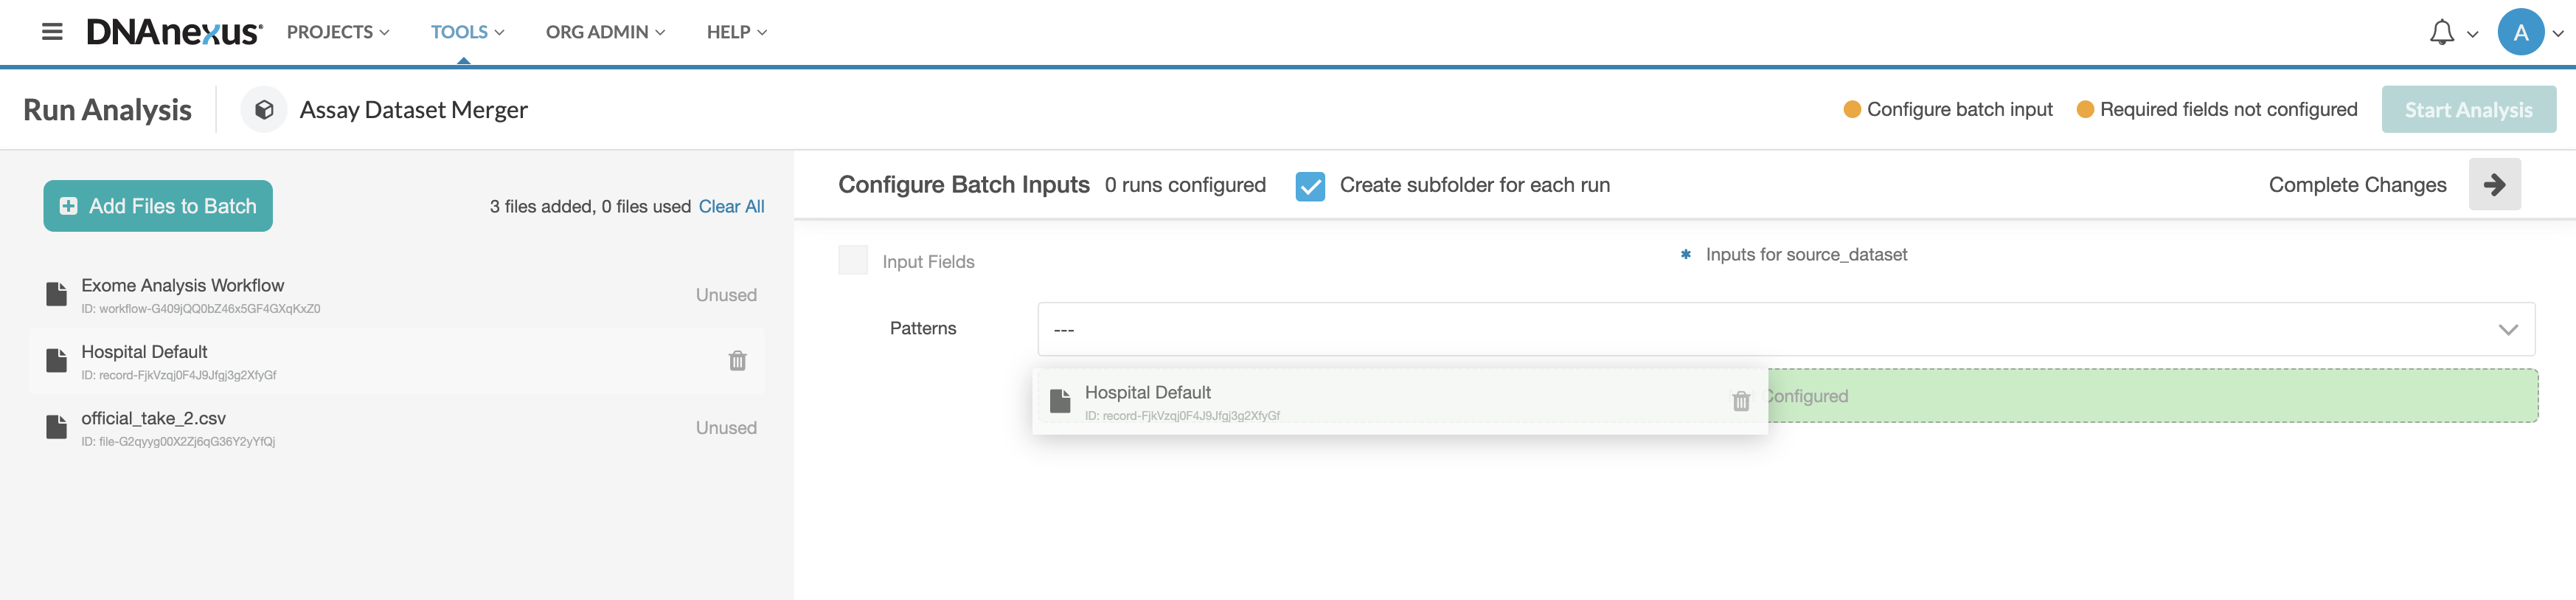Click Add Files to Batch button

click(x=158, y=206)
